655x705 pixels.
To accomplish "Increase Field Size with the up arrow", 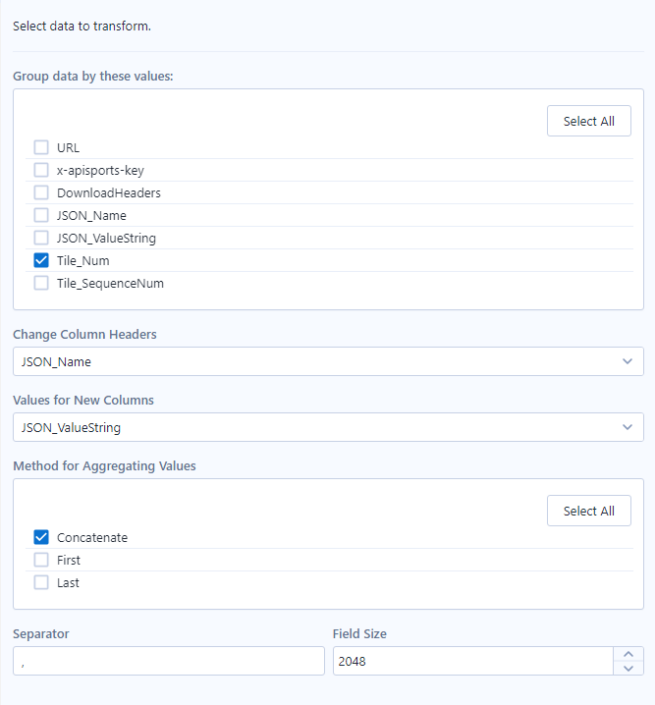I will 628,655.
